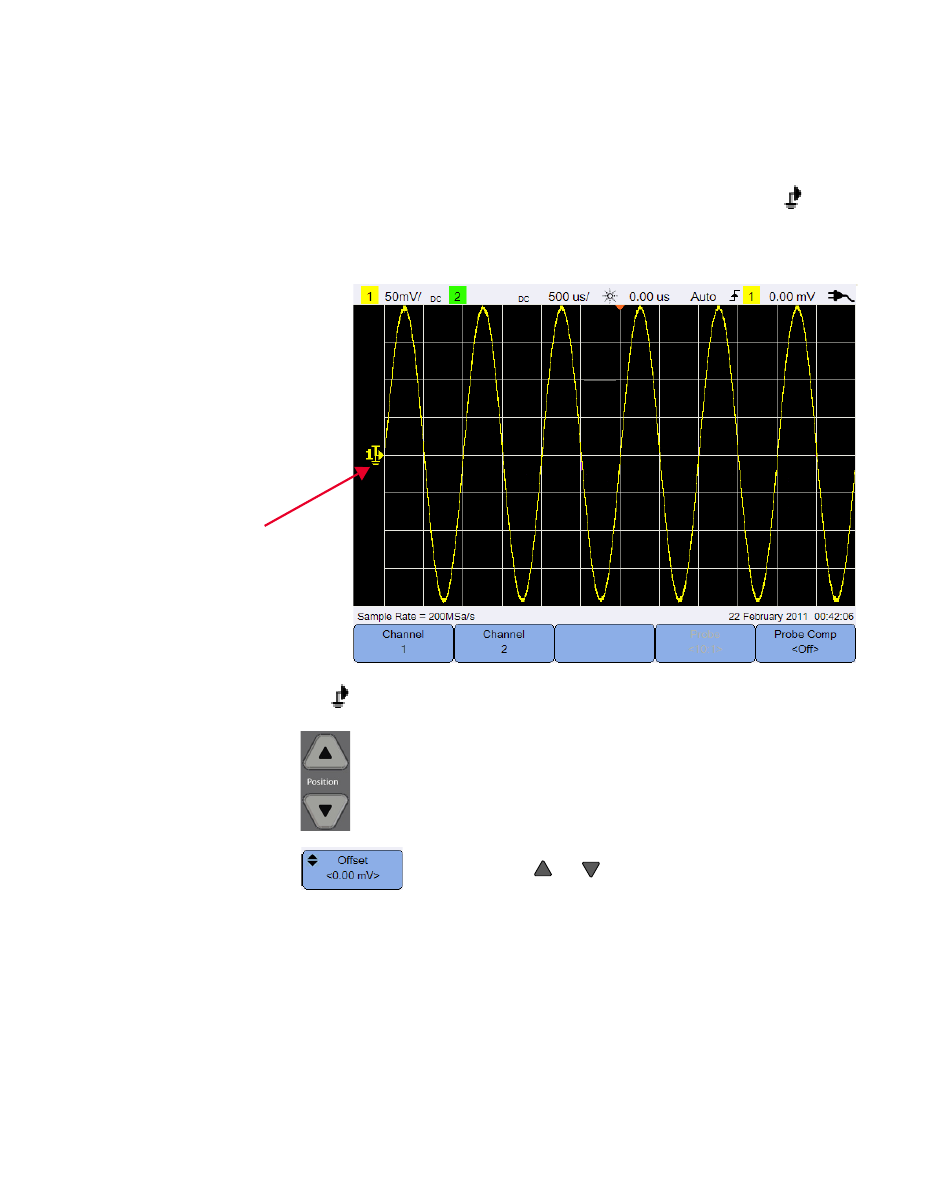950x1177 pixels.
Task: Click the greyed-out Probe softkey
Action: click(x=705, y=643)
